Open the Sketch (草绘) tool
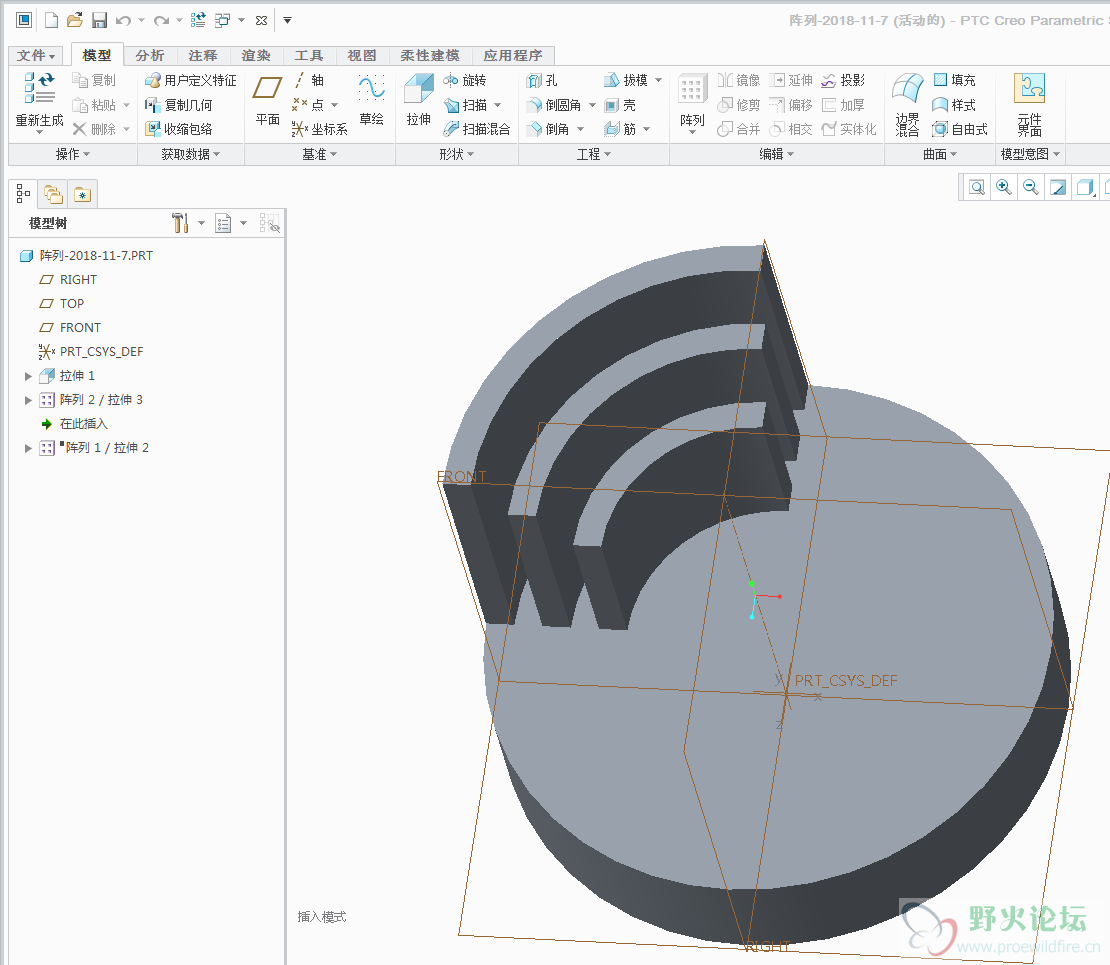Screen dimensions: 1110x965 [x=372, y=101]
